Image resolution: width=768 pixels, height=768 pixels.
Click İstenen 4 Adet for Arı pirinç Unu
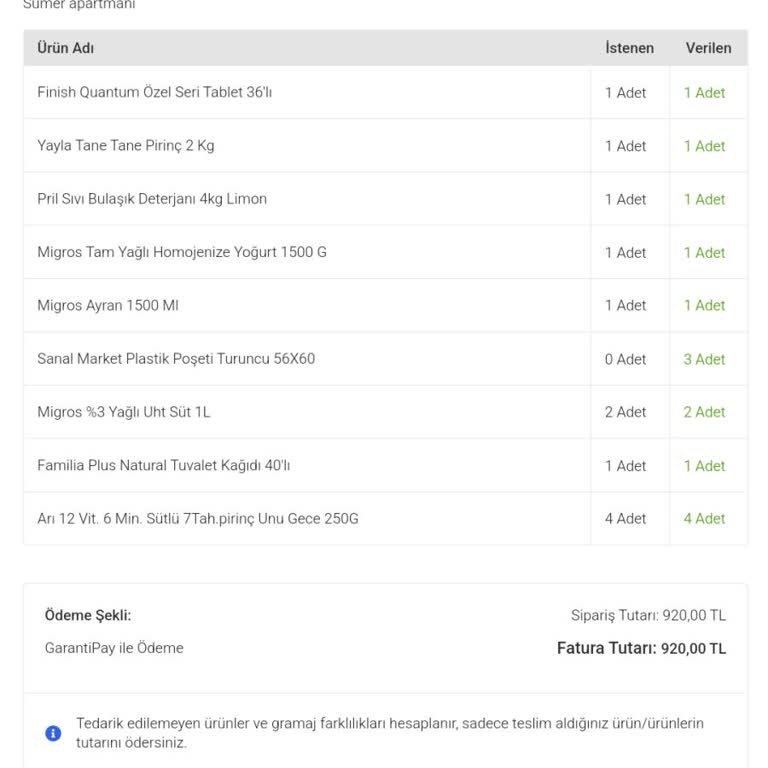tap(625, 518)
